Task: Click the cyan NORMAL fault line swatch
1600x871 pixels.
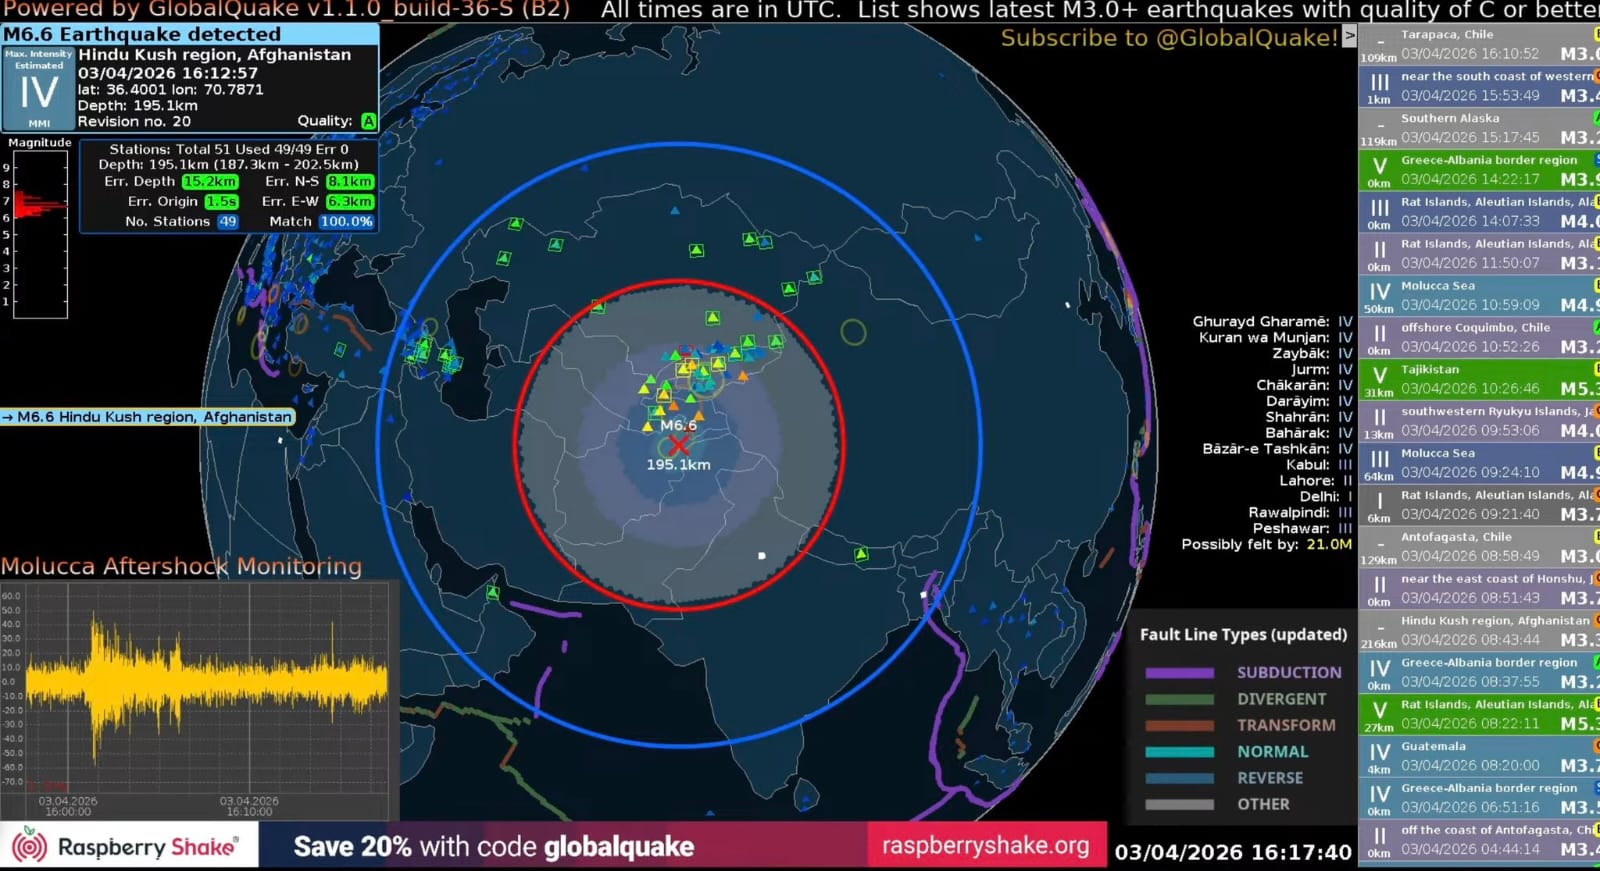Action: (x=1179, y=752)
